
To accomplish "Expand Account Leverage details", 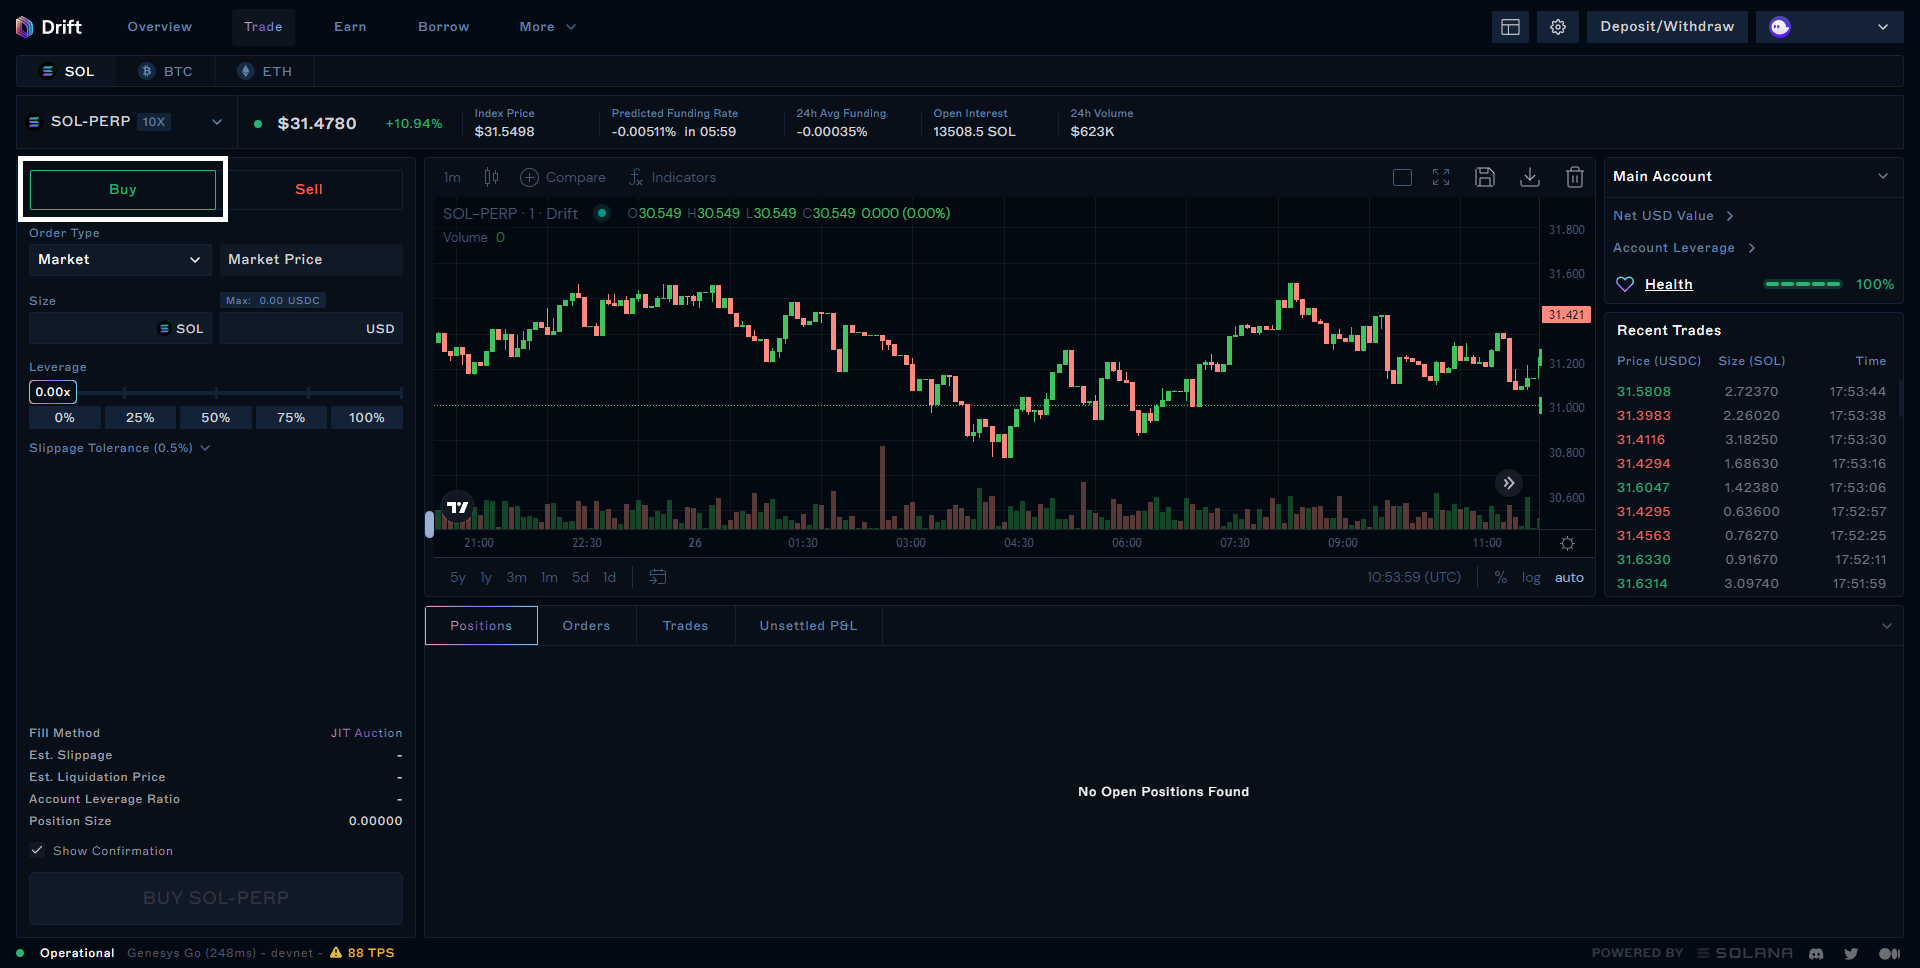I will pyautogui.click(x=1752, y=248).
